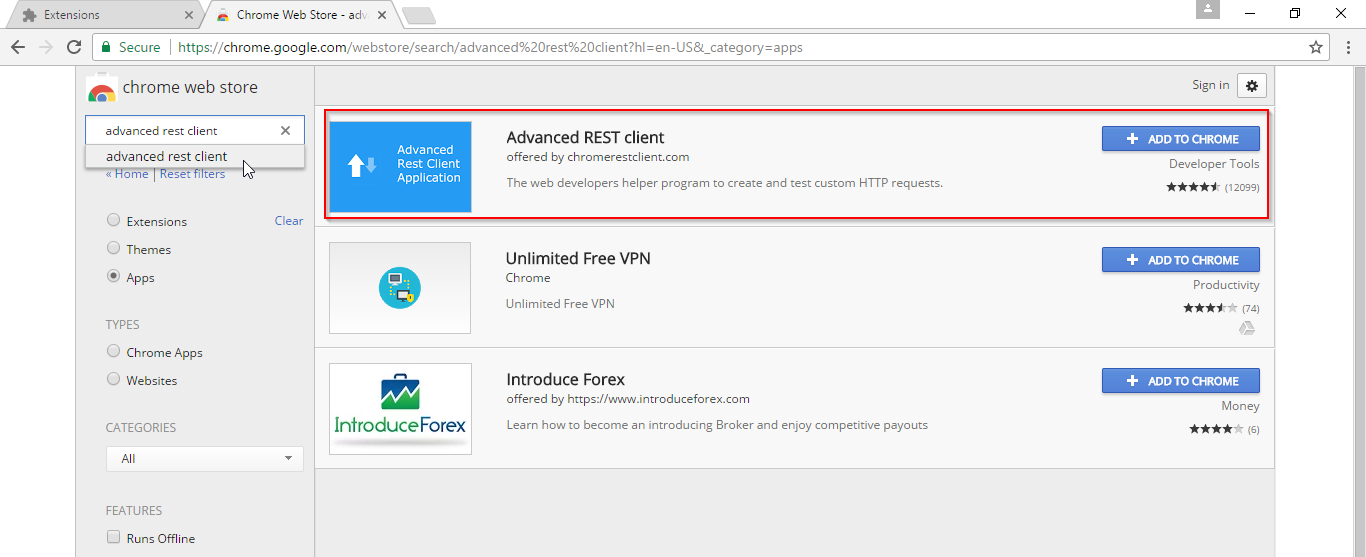Reload the page with the refresh icon
Viewport: 1366px width, 557px height.
coord(74,47)
